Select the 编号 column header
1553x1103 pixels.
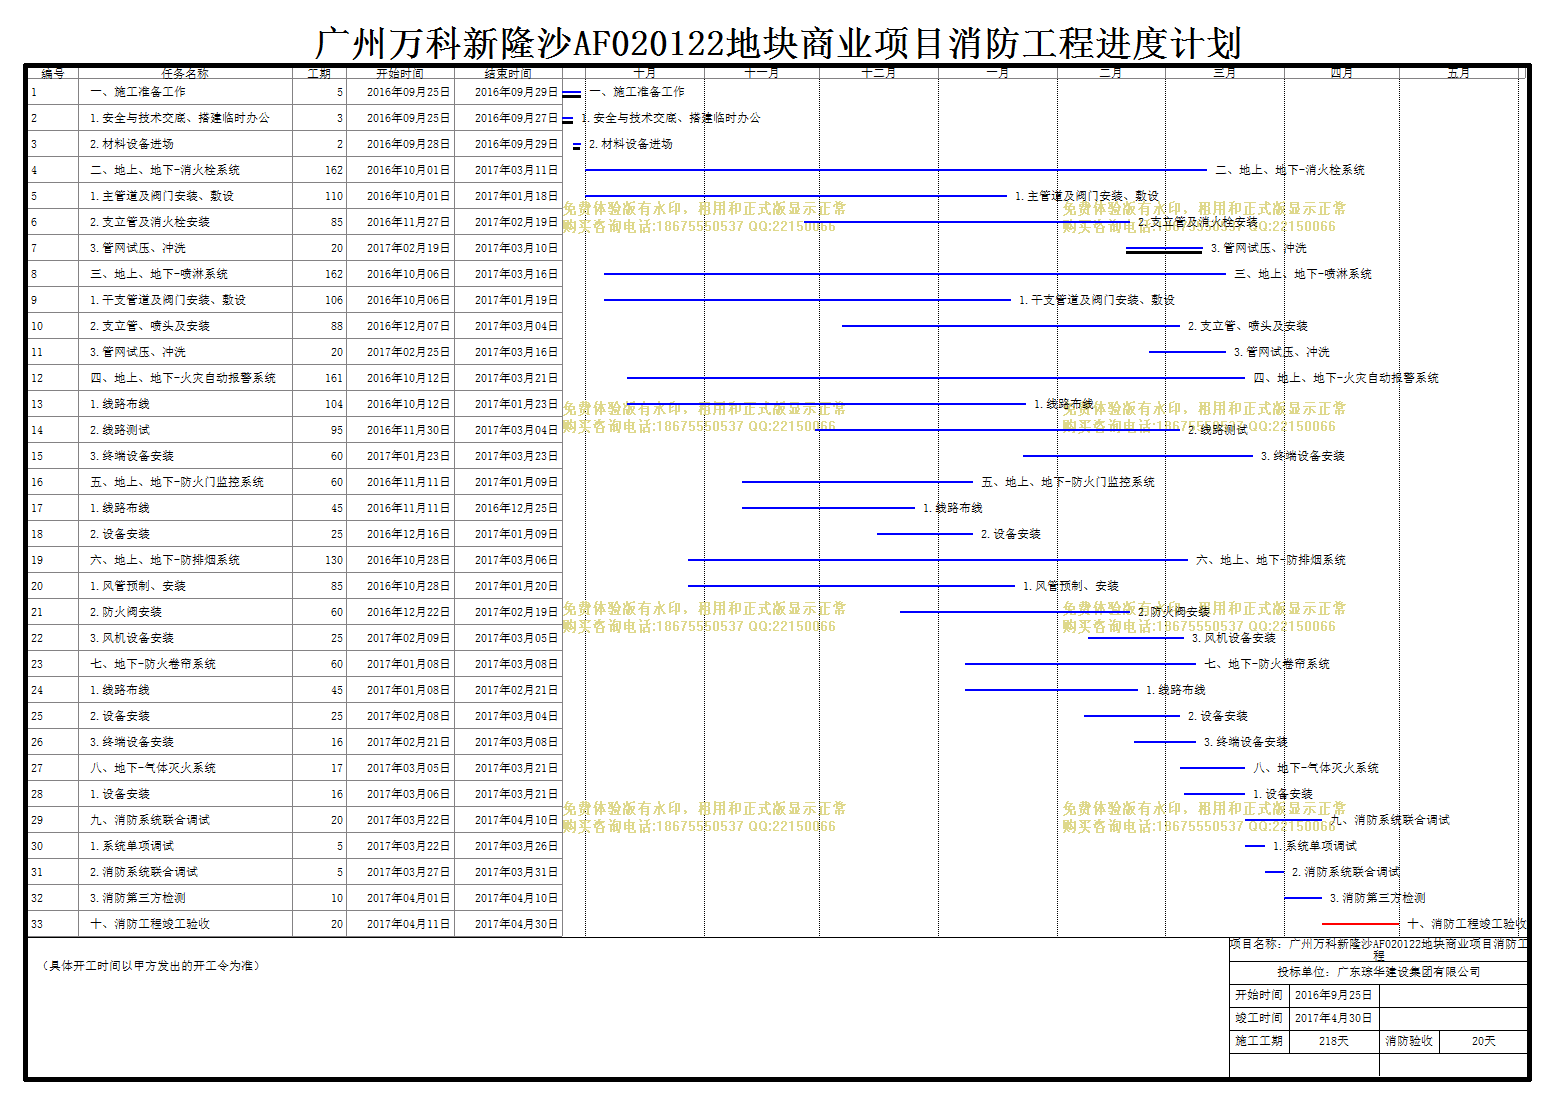(53, 73)
